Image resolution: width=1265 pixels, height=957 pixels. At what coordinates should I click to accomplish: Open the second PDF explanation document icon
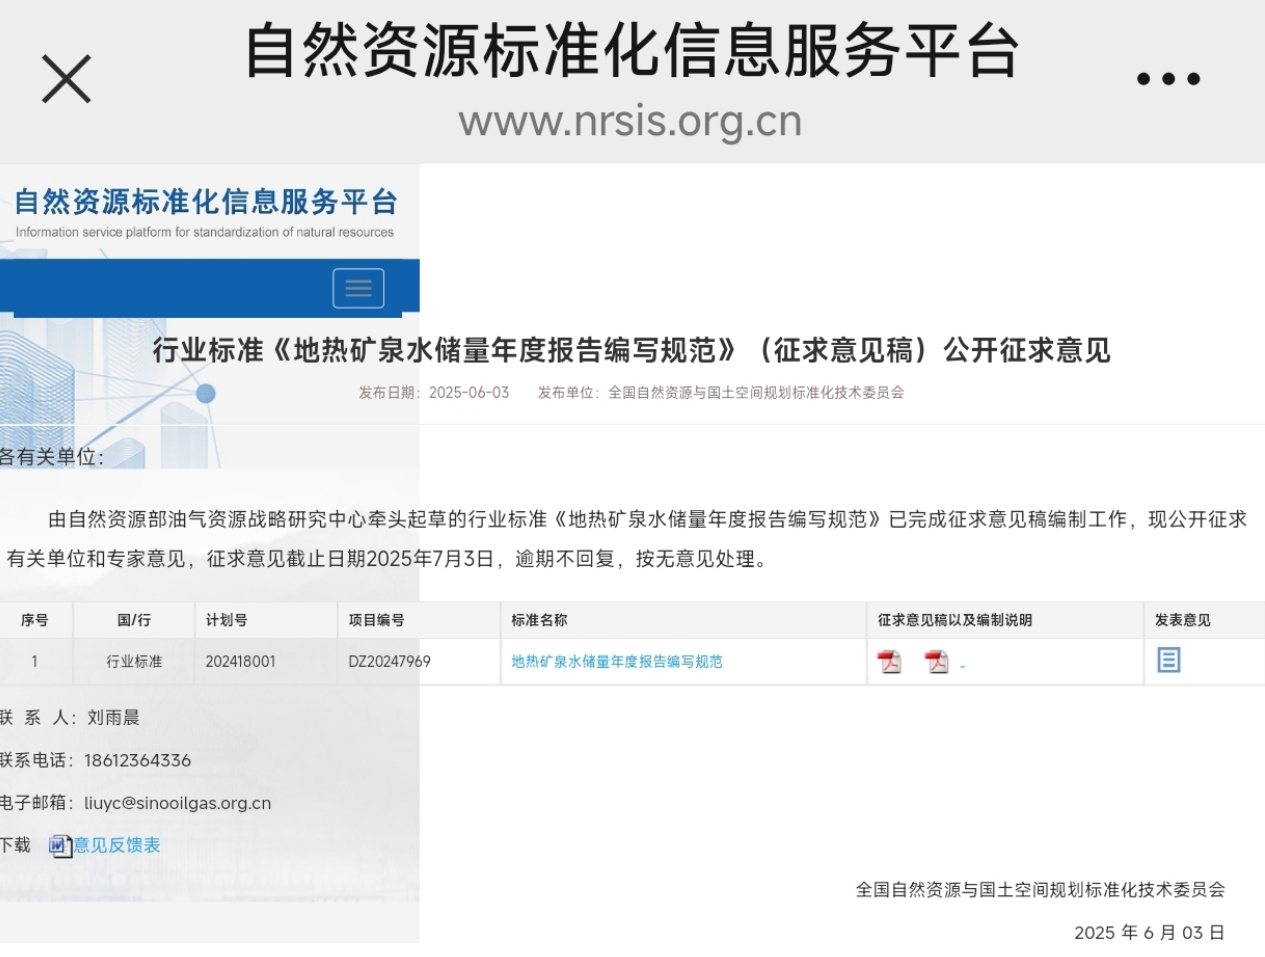pos(936,662)
